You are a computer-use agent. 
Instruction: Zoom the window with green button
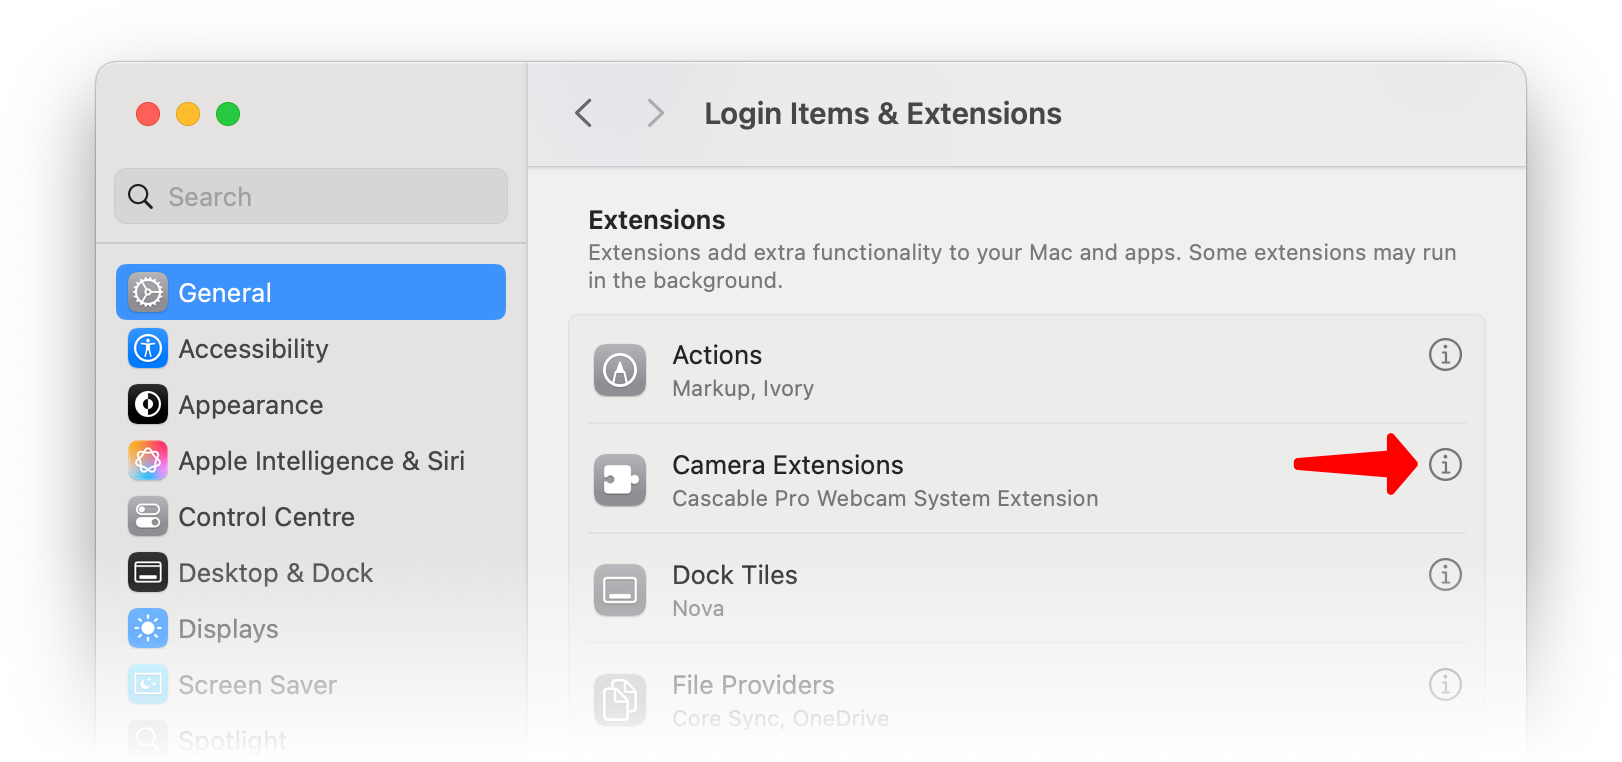(x=228, y=114)
